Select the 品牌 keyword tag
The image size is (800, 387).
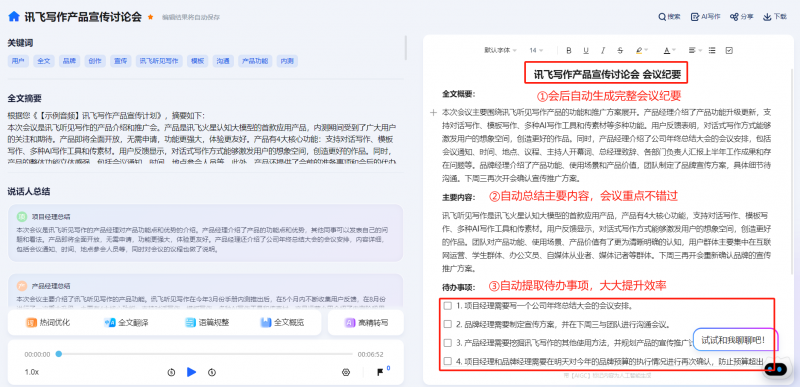[69, 61]
